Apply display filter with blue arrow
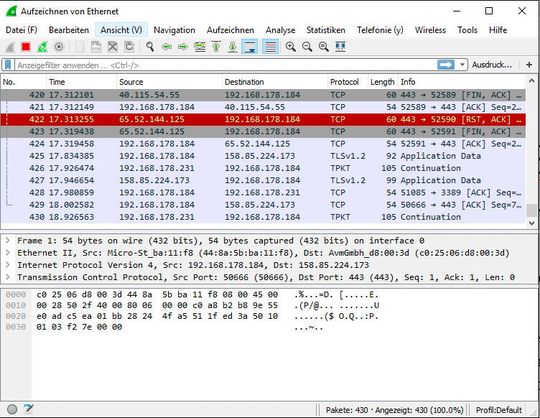This screenshot has width=540, height=418. point(446,65)
